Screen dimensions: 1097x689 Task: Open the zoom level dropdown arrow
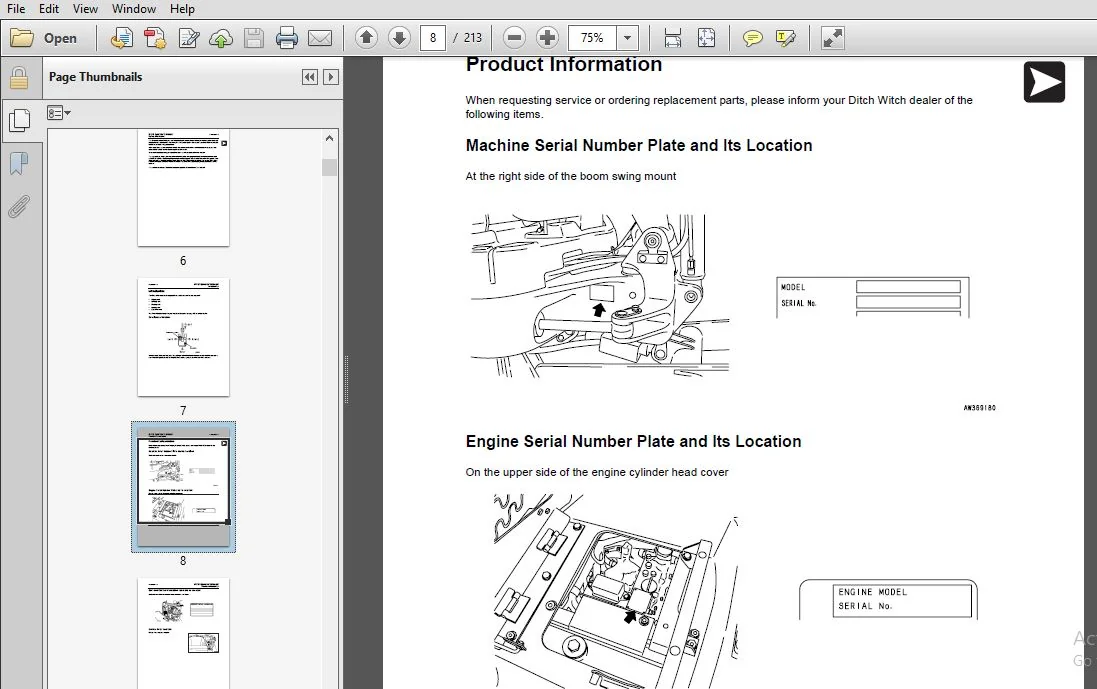click(628, 38)
